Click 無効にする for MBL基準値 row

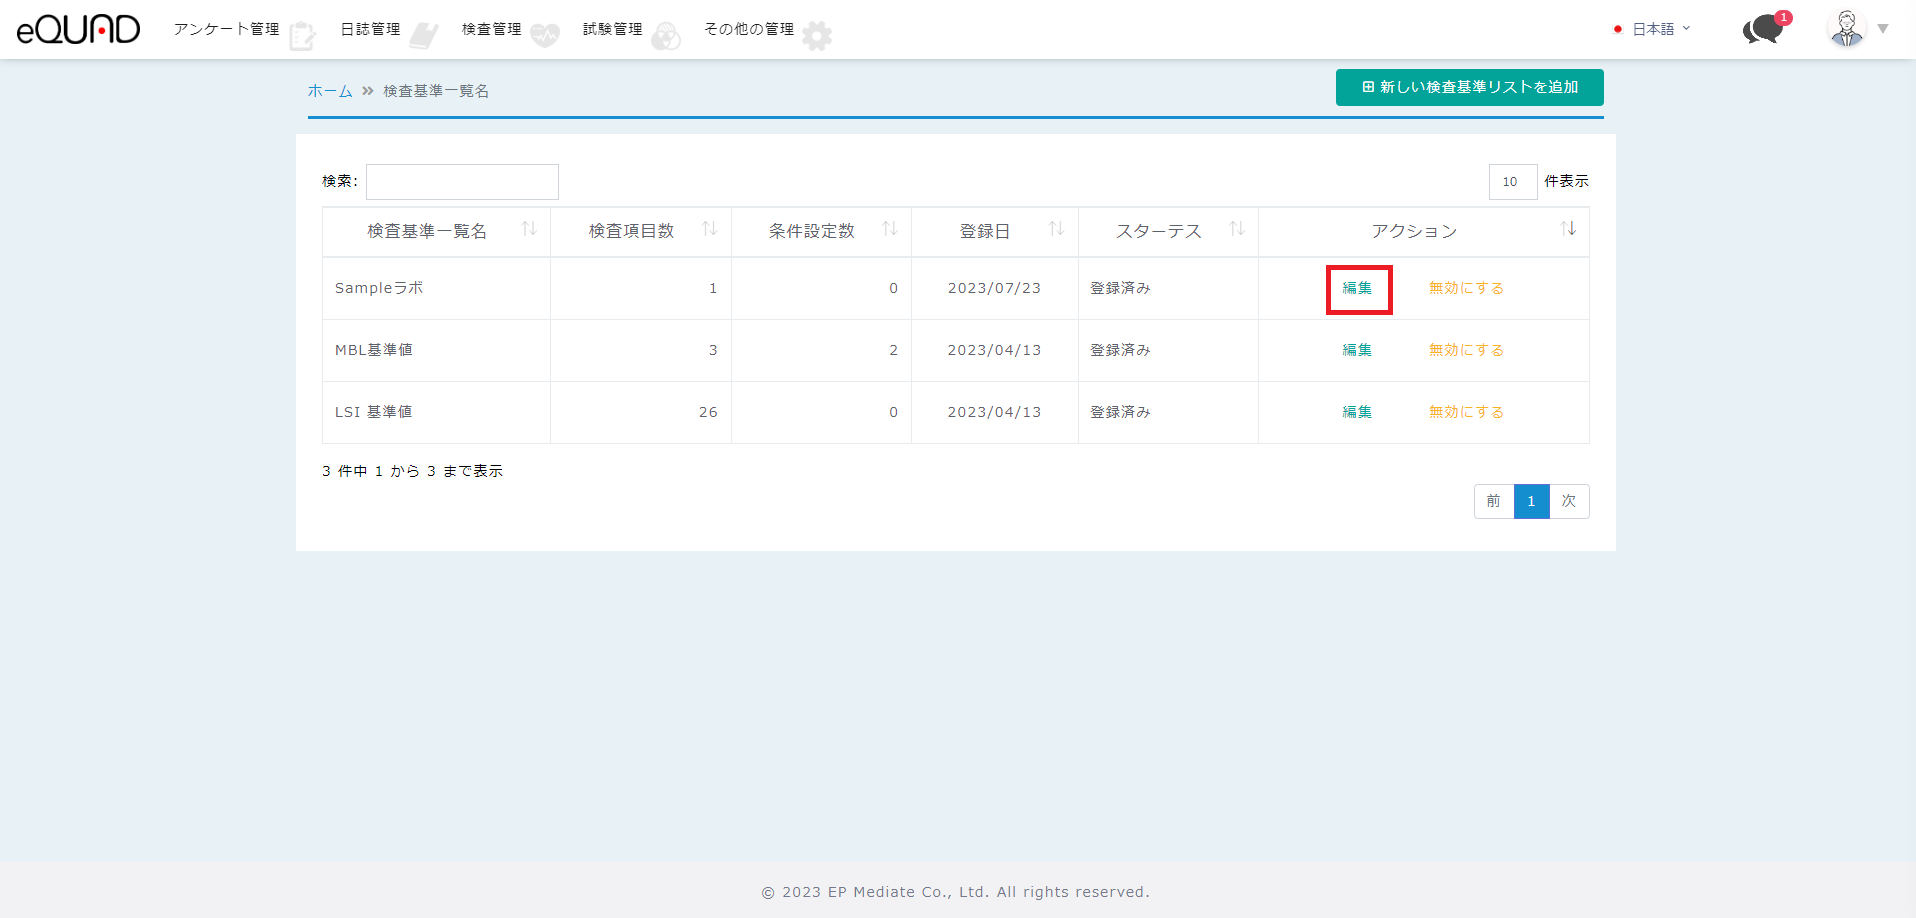[1466, 350]
